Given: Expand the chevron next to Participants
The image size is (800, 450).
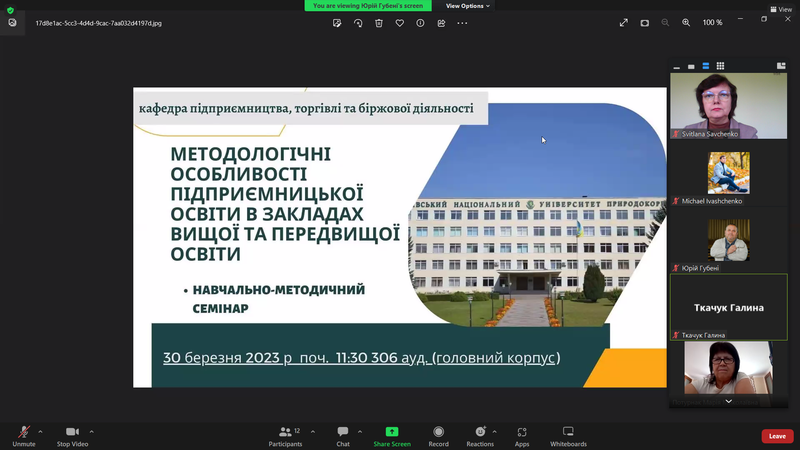Looking at the screenshot, I should coord(313,432).
